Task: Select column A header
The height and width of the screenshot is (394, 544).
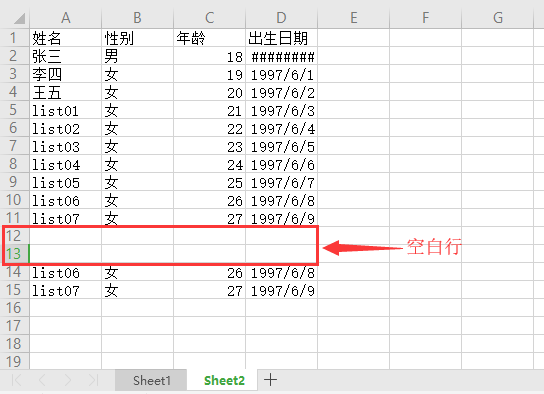Action: tap(66, 18)
